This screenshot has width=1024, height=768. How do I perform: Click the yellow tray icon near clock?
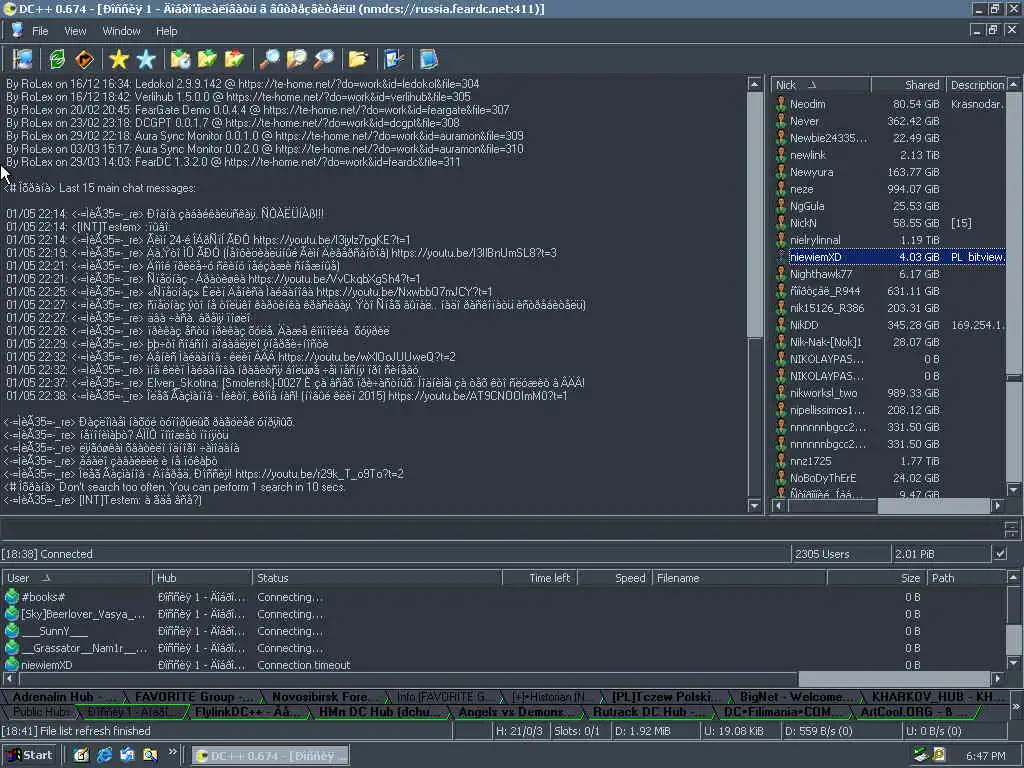point(938,755)
